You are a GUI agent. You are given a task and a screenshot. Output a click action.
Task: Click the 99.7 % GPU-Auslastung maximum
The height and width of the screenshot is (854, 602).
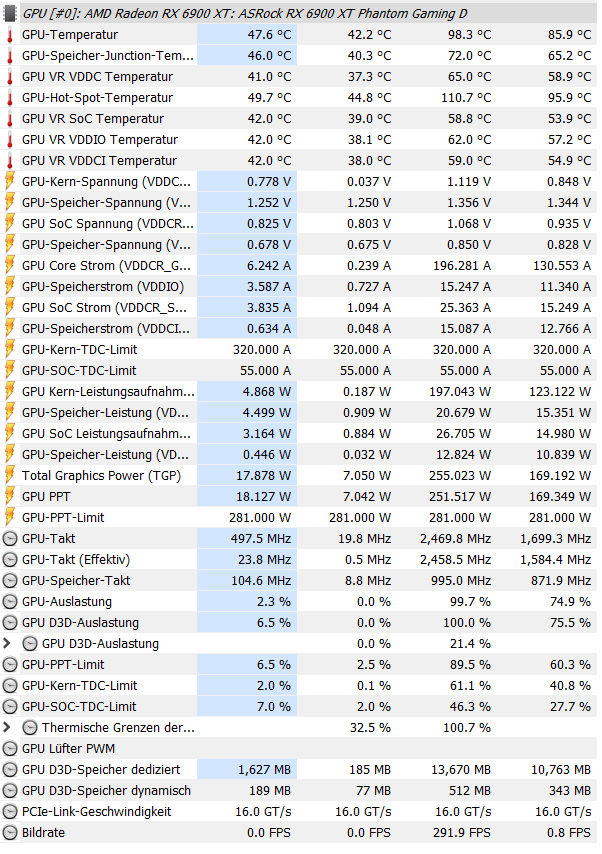470,602
